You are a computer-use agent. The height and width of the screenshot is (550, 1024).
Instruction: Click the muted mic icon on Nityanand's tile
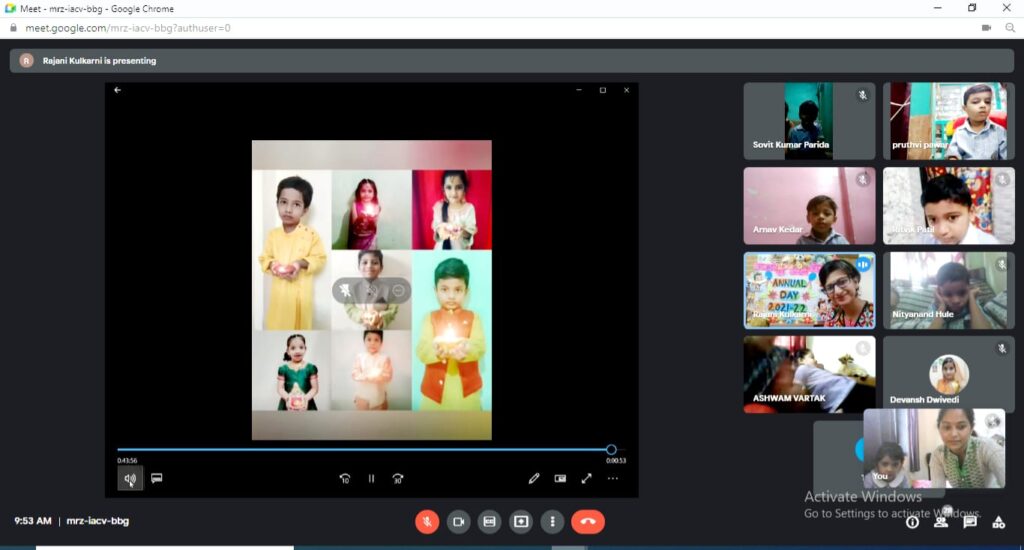[1002, 265]
